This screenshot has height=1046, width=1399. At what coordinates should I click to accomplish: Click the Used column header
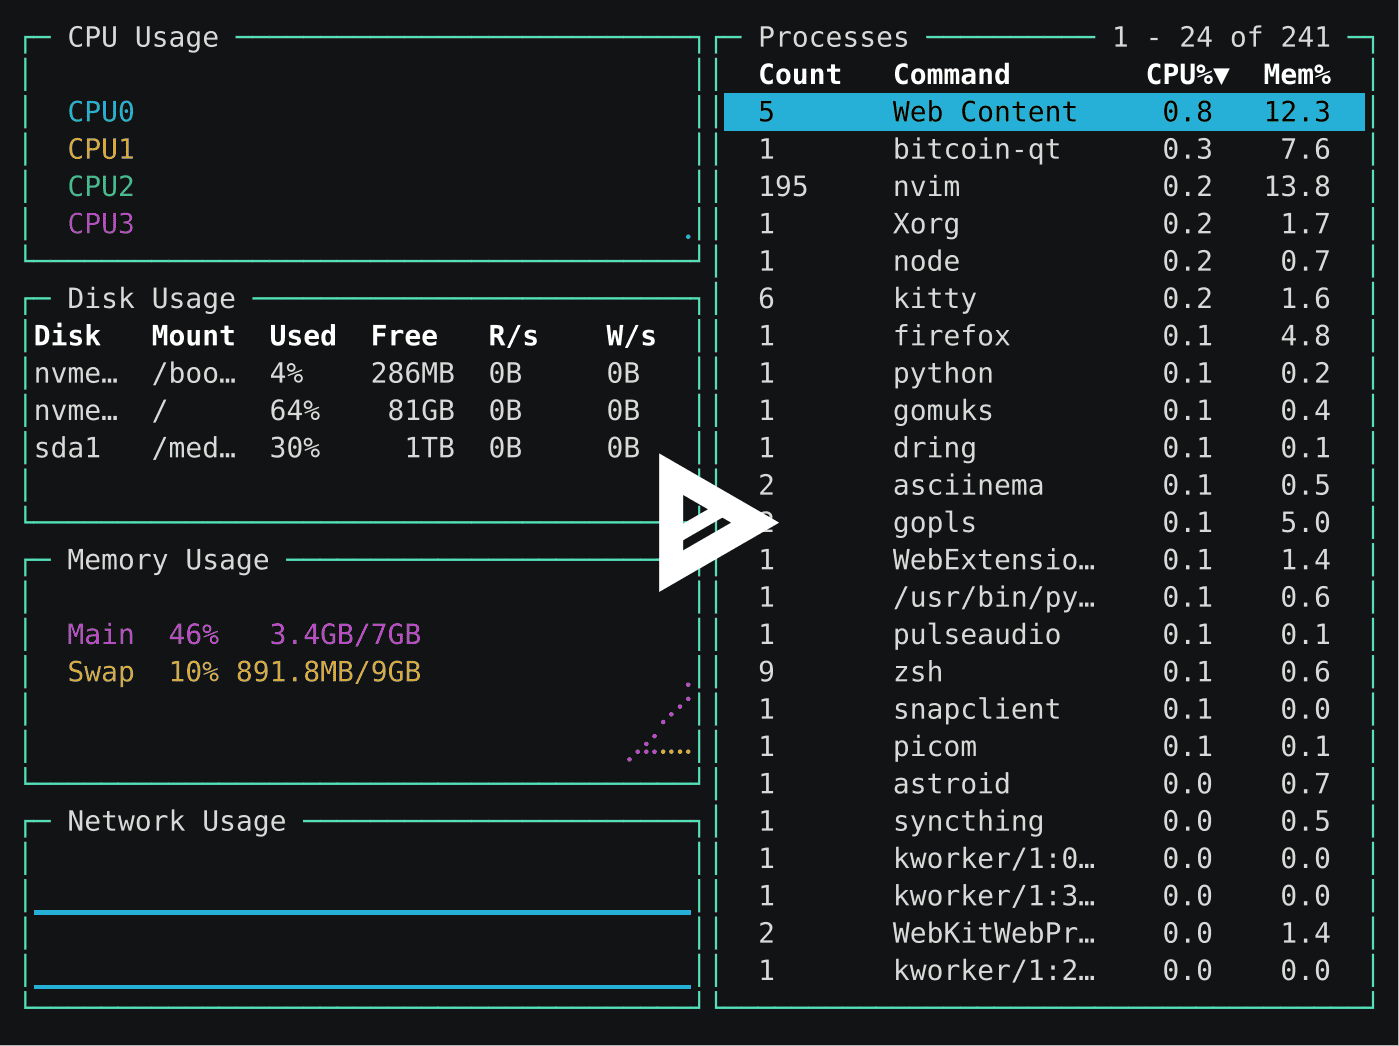click(x=302, y=336)
